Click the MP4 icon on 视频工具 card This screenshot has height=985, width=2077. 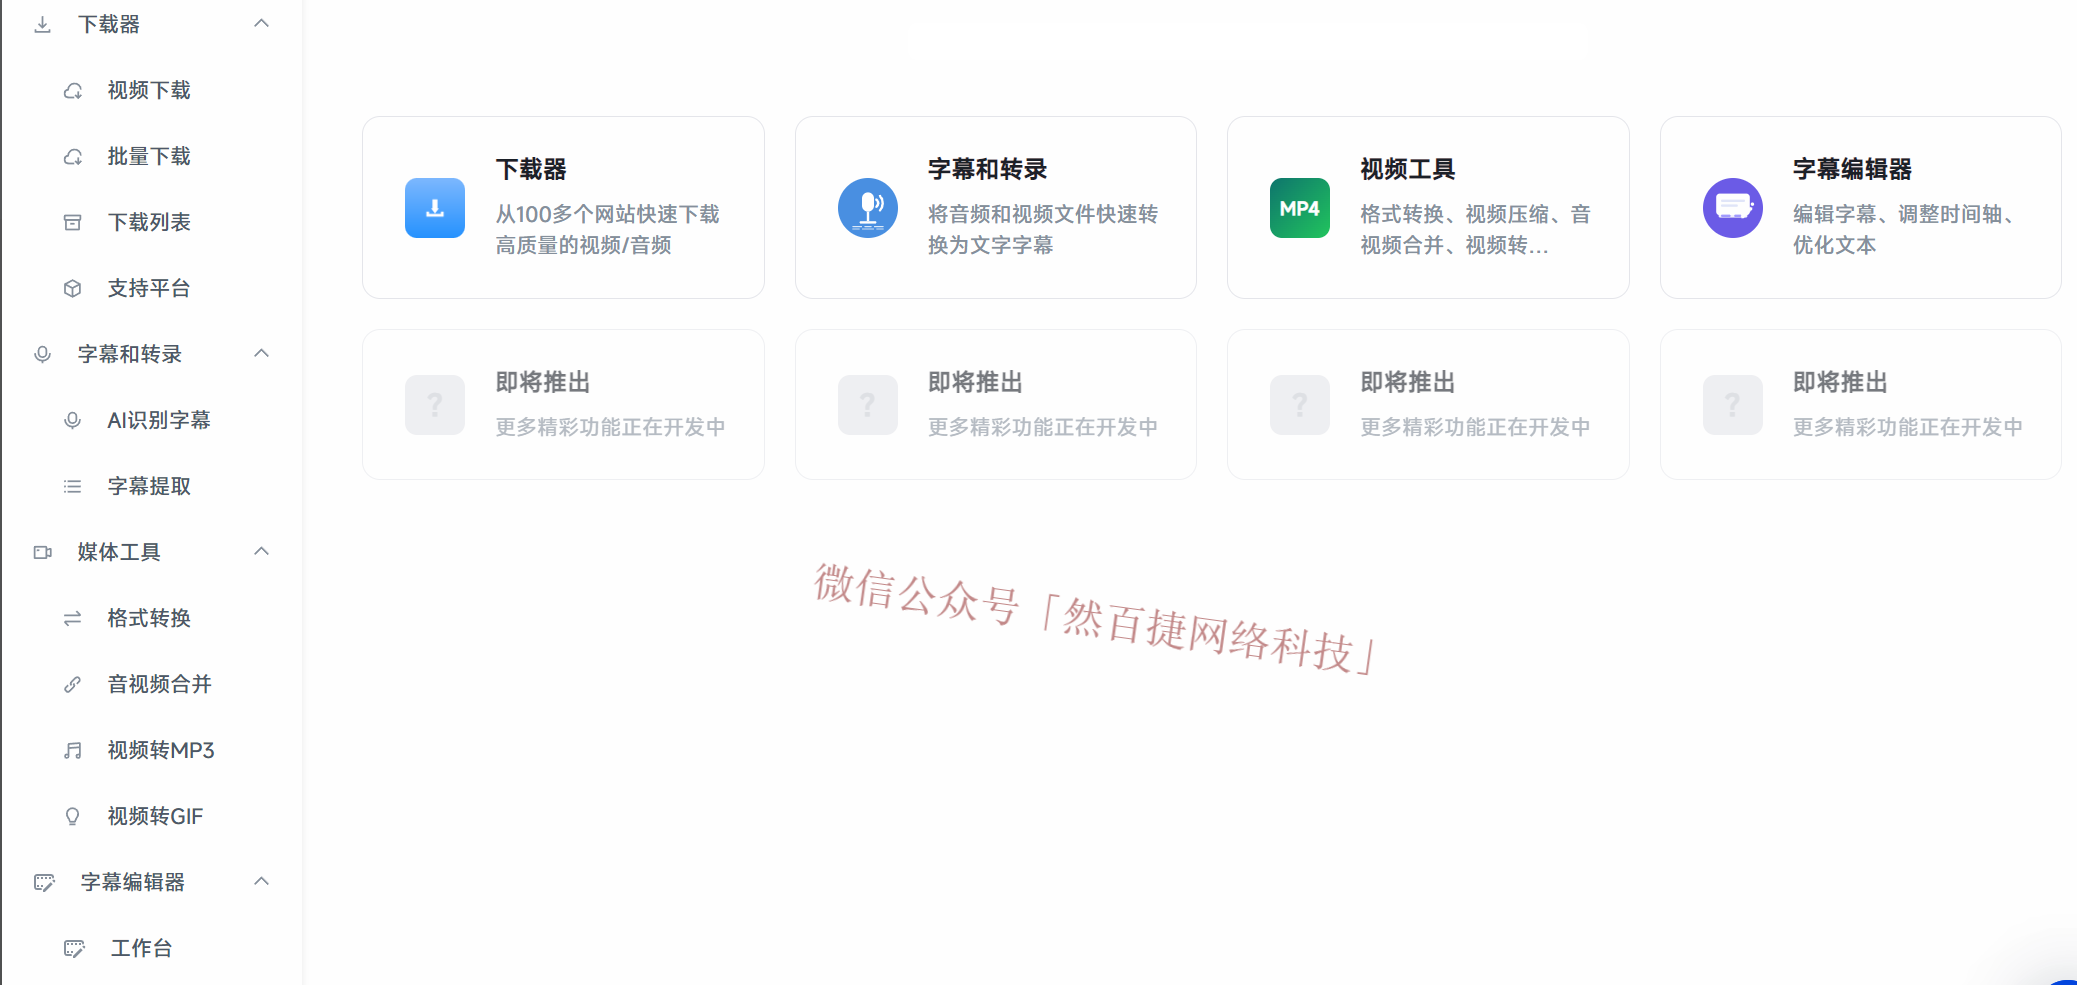coord(1299,207)
